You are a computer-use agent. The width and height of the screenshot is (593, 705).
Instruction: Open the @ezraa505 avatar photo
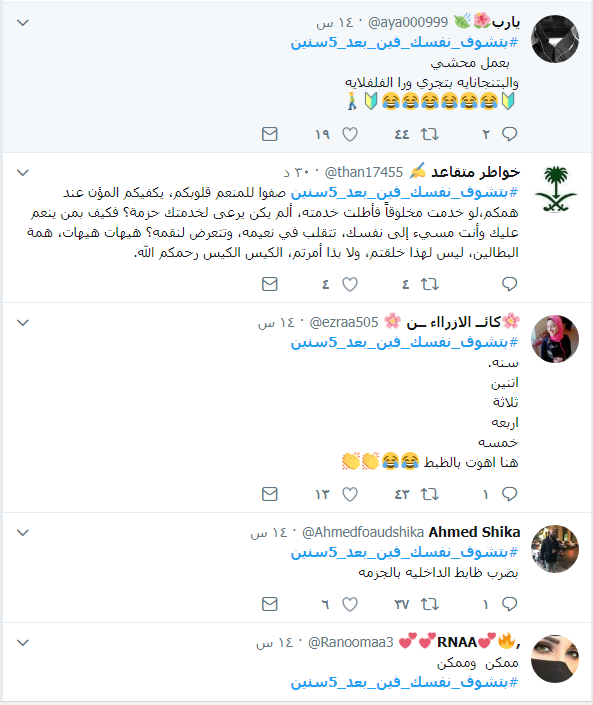[x=555, y=339]
